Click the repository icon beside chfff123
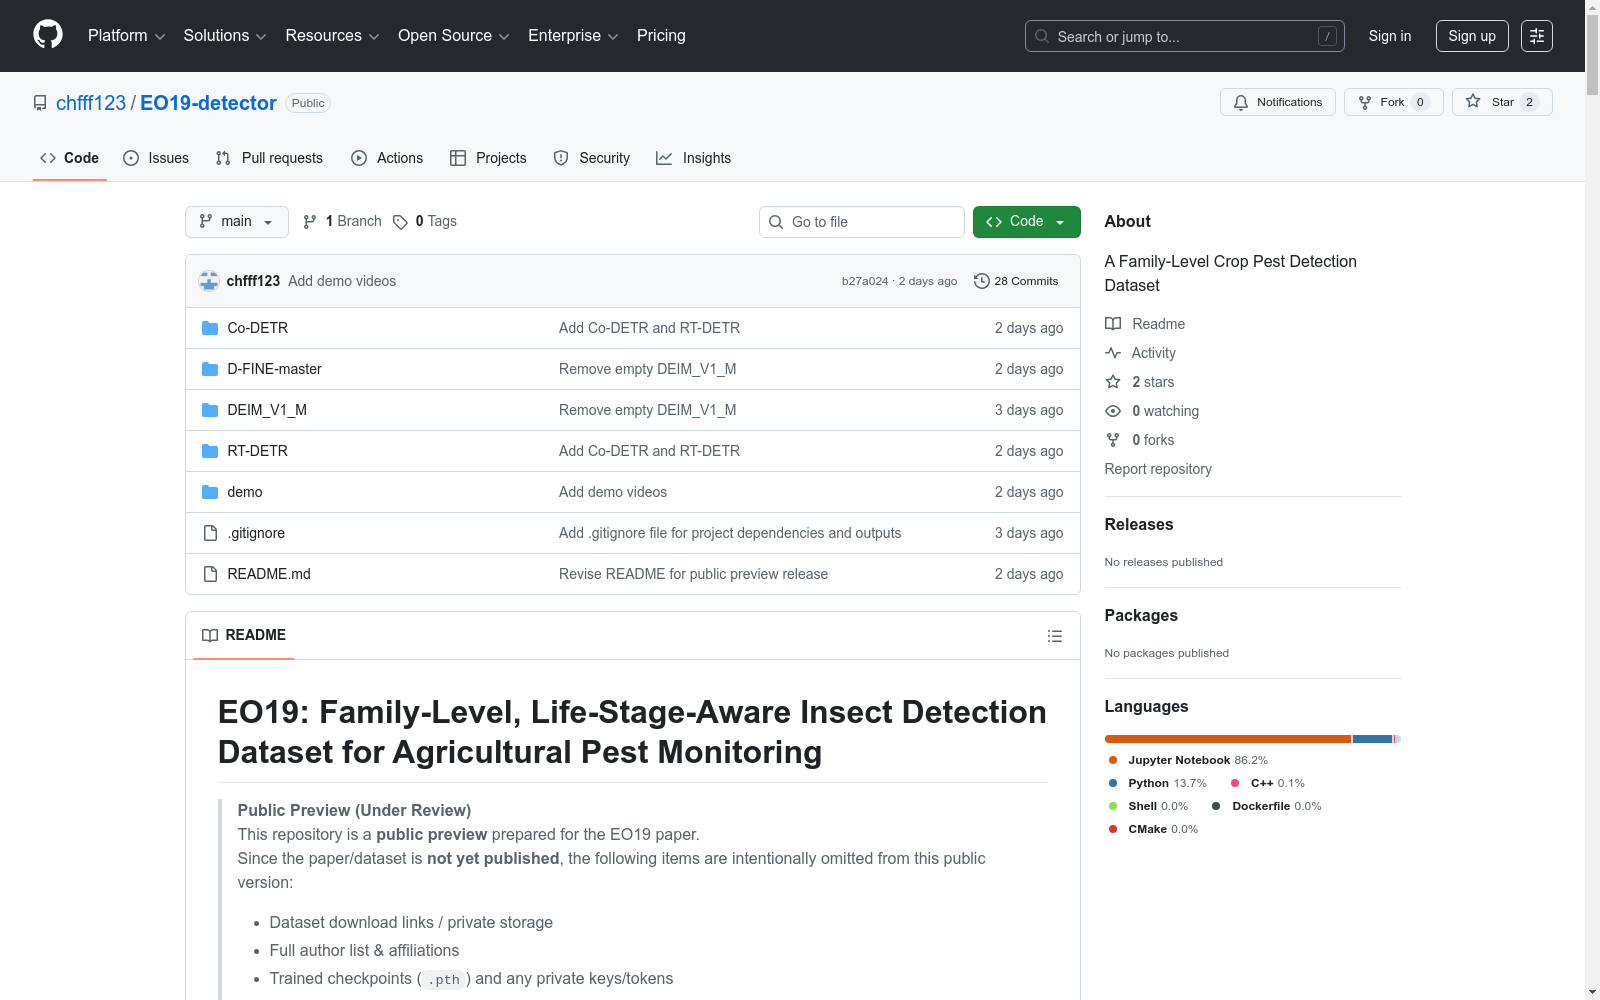 click(40, 103)
